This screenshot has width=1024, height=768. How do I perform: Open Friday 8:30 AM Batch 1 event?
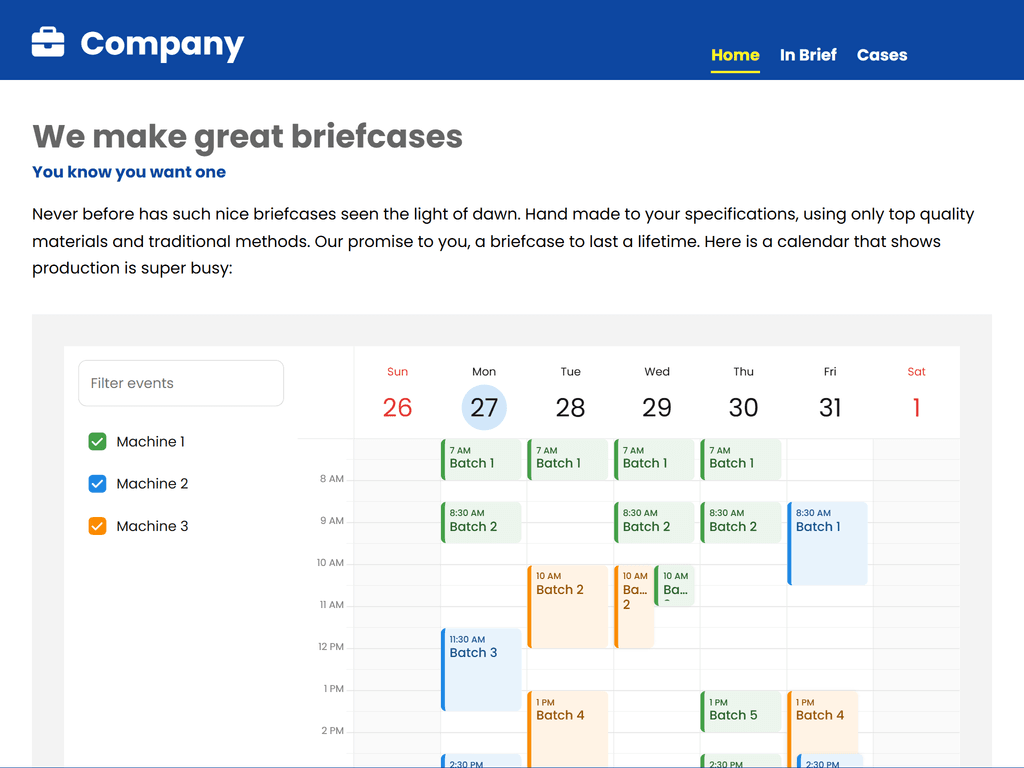[x=828, y=543]
